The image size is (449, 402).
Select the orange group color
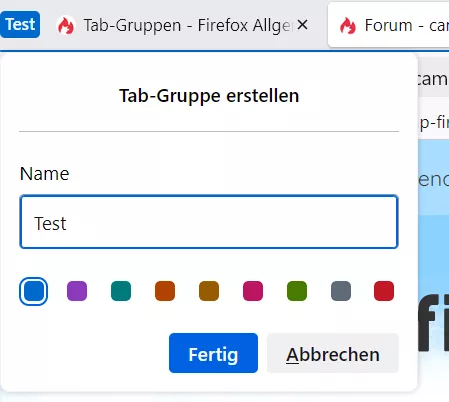tap(165, 291)
